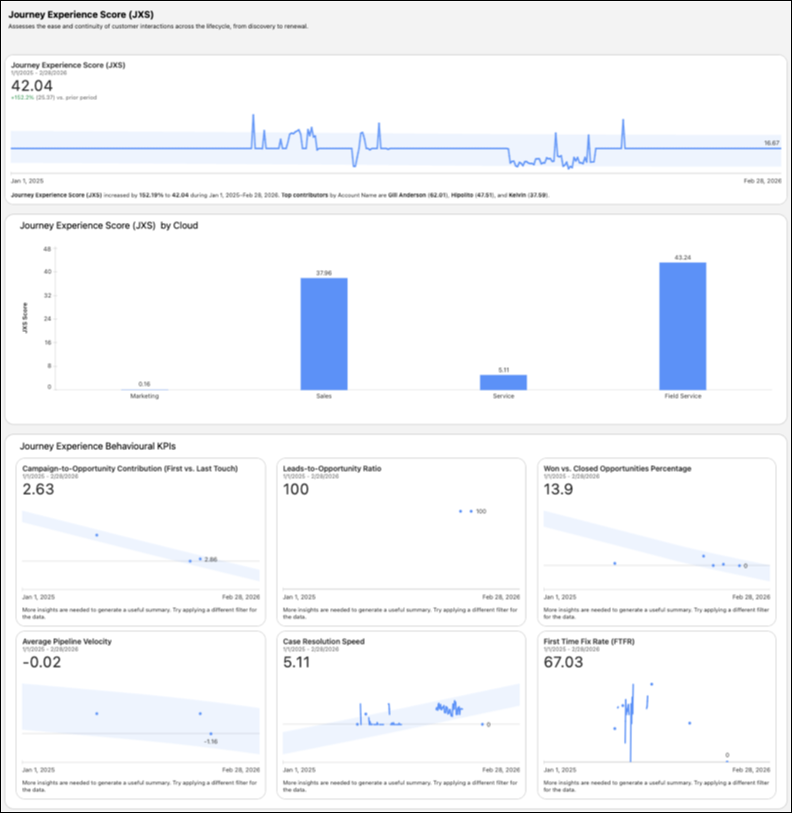Click the page heading Journey Experience Score (JXS)
Screen dimensions: 792x813
[81, 15]
